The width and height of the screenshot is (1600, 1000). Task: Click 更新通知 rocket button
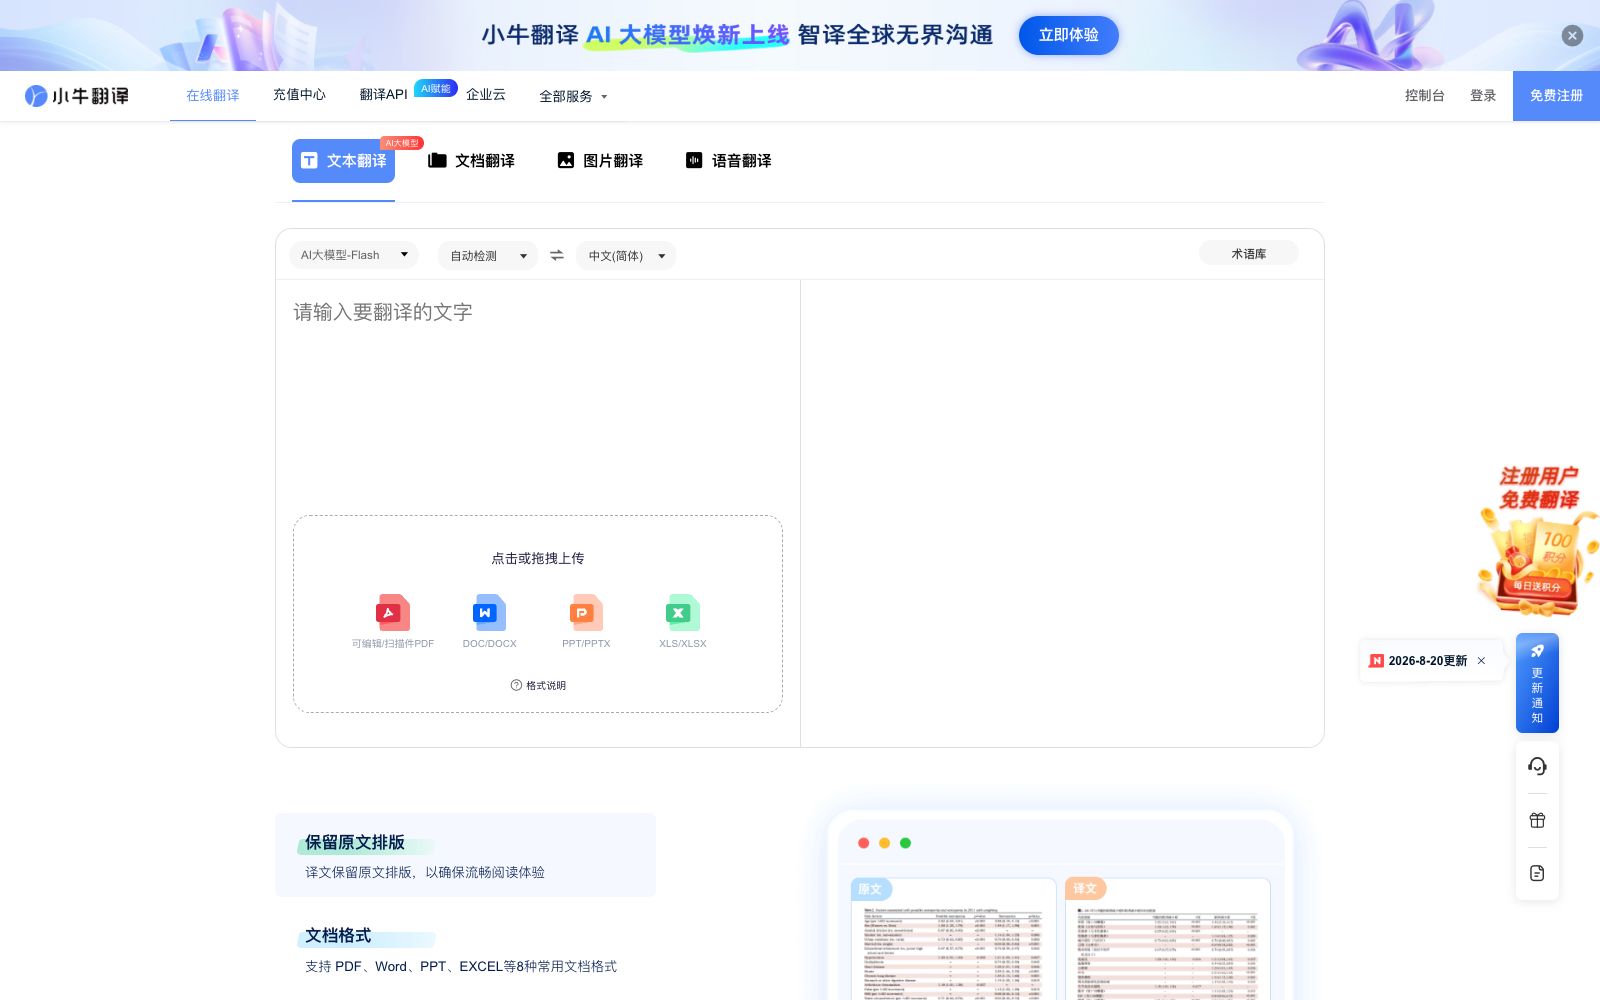click(x=1537, y=683)
